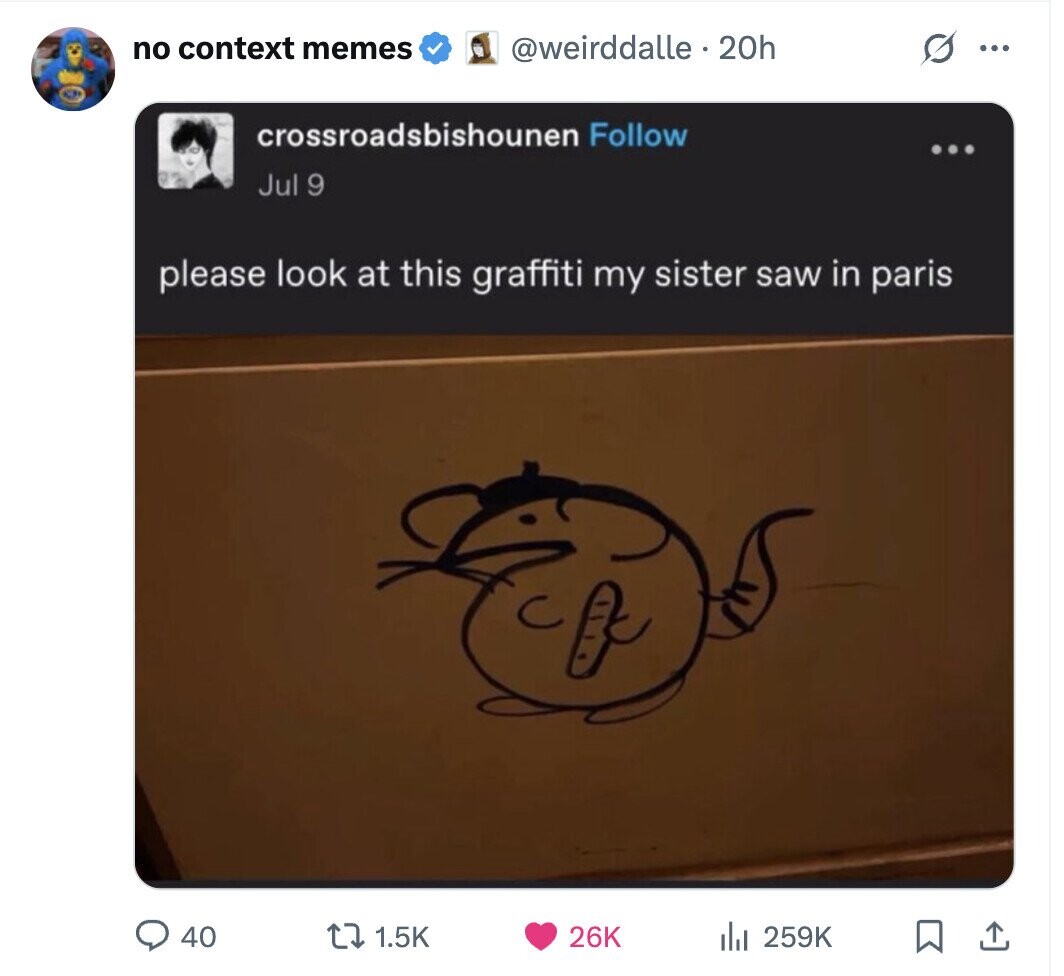This screenshot has width=1064, height=976.
Task: Click Follow next to crossroadsbishounen
Action: point(638,136)
